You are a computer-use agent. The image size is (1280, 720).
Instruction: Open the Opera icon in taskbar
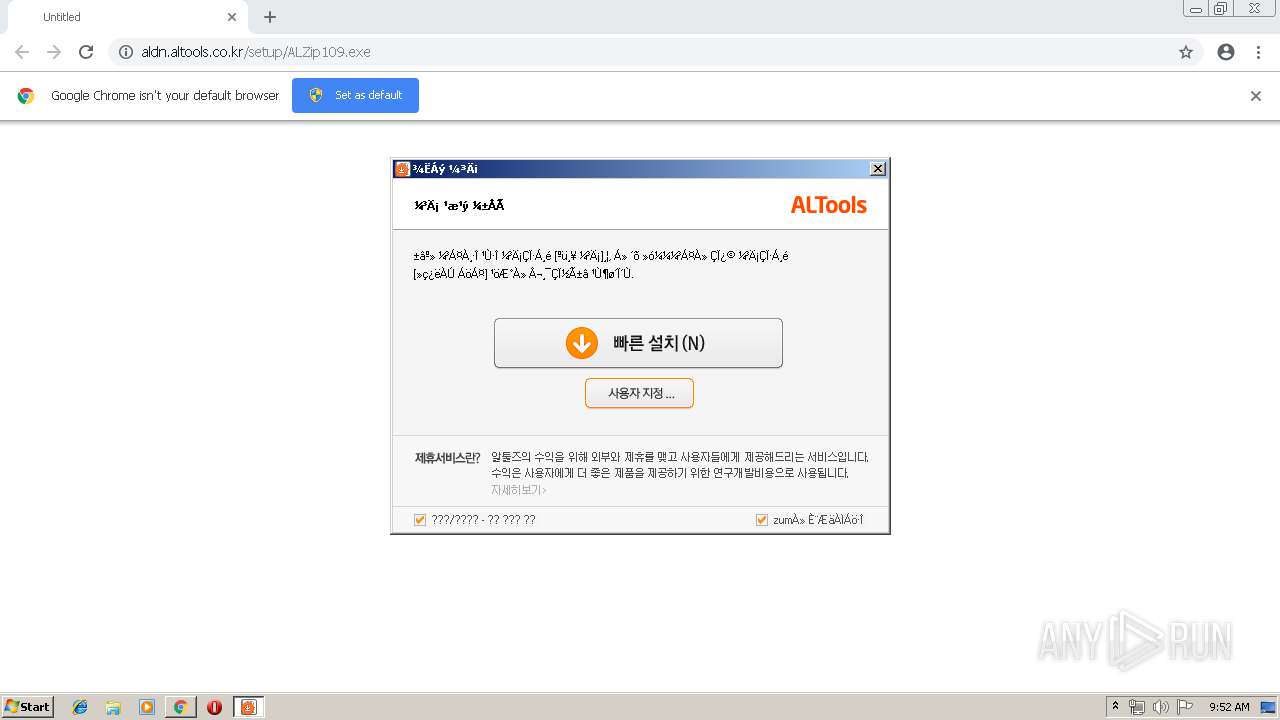[214, 707]
